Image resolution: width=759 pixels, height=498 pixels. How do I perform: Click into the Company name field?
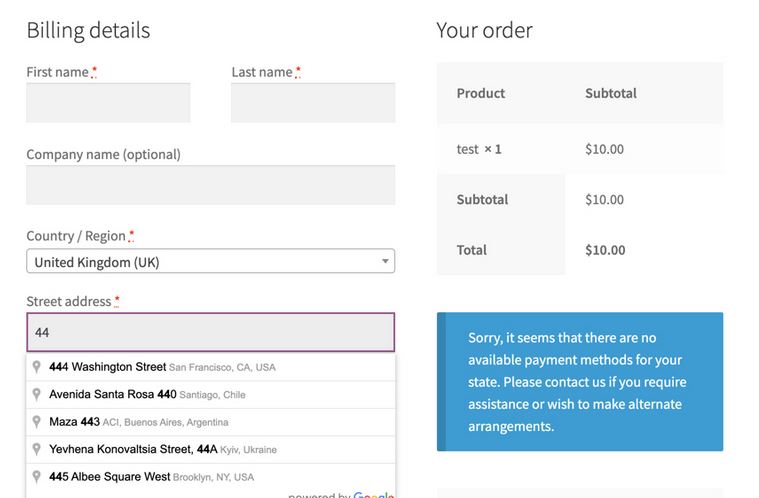211,185
